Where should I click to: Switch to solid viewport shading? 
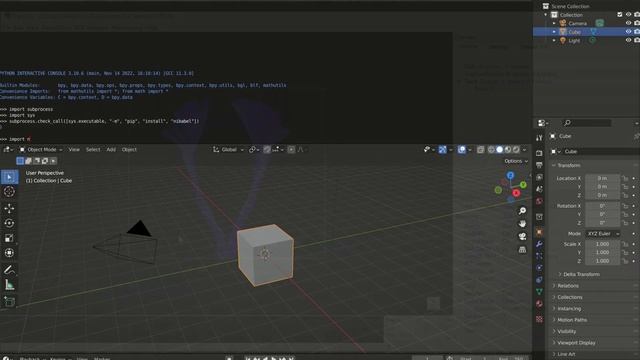tap(500, 150)
